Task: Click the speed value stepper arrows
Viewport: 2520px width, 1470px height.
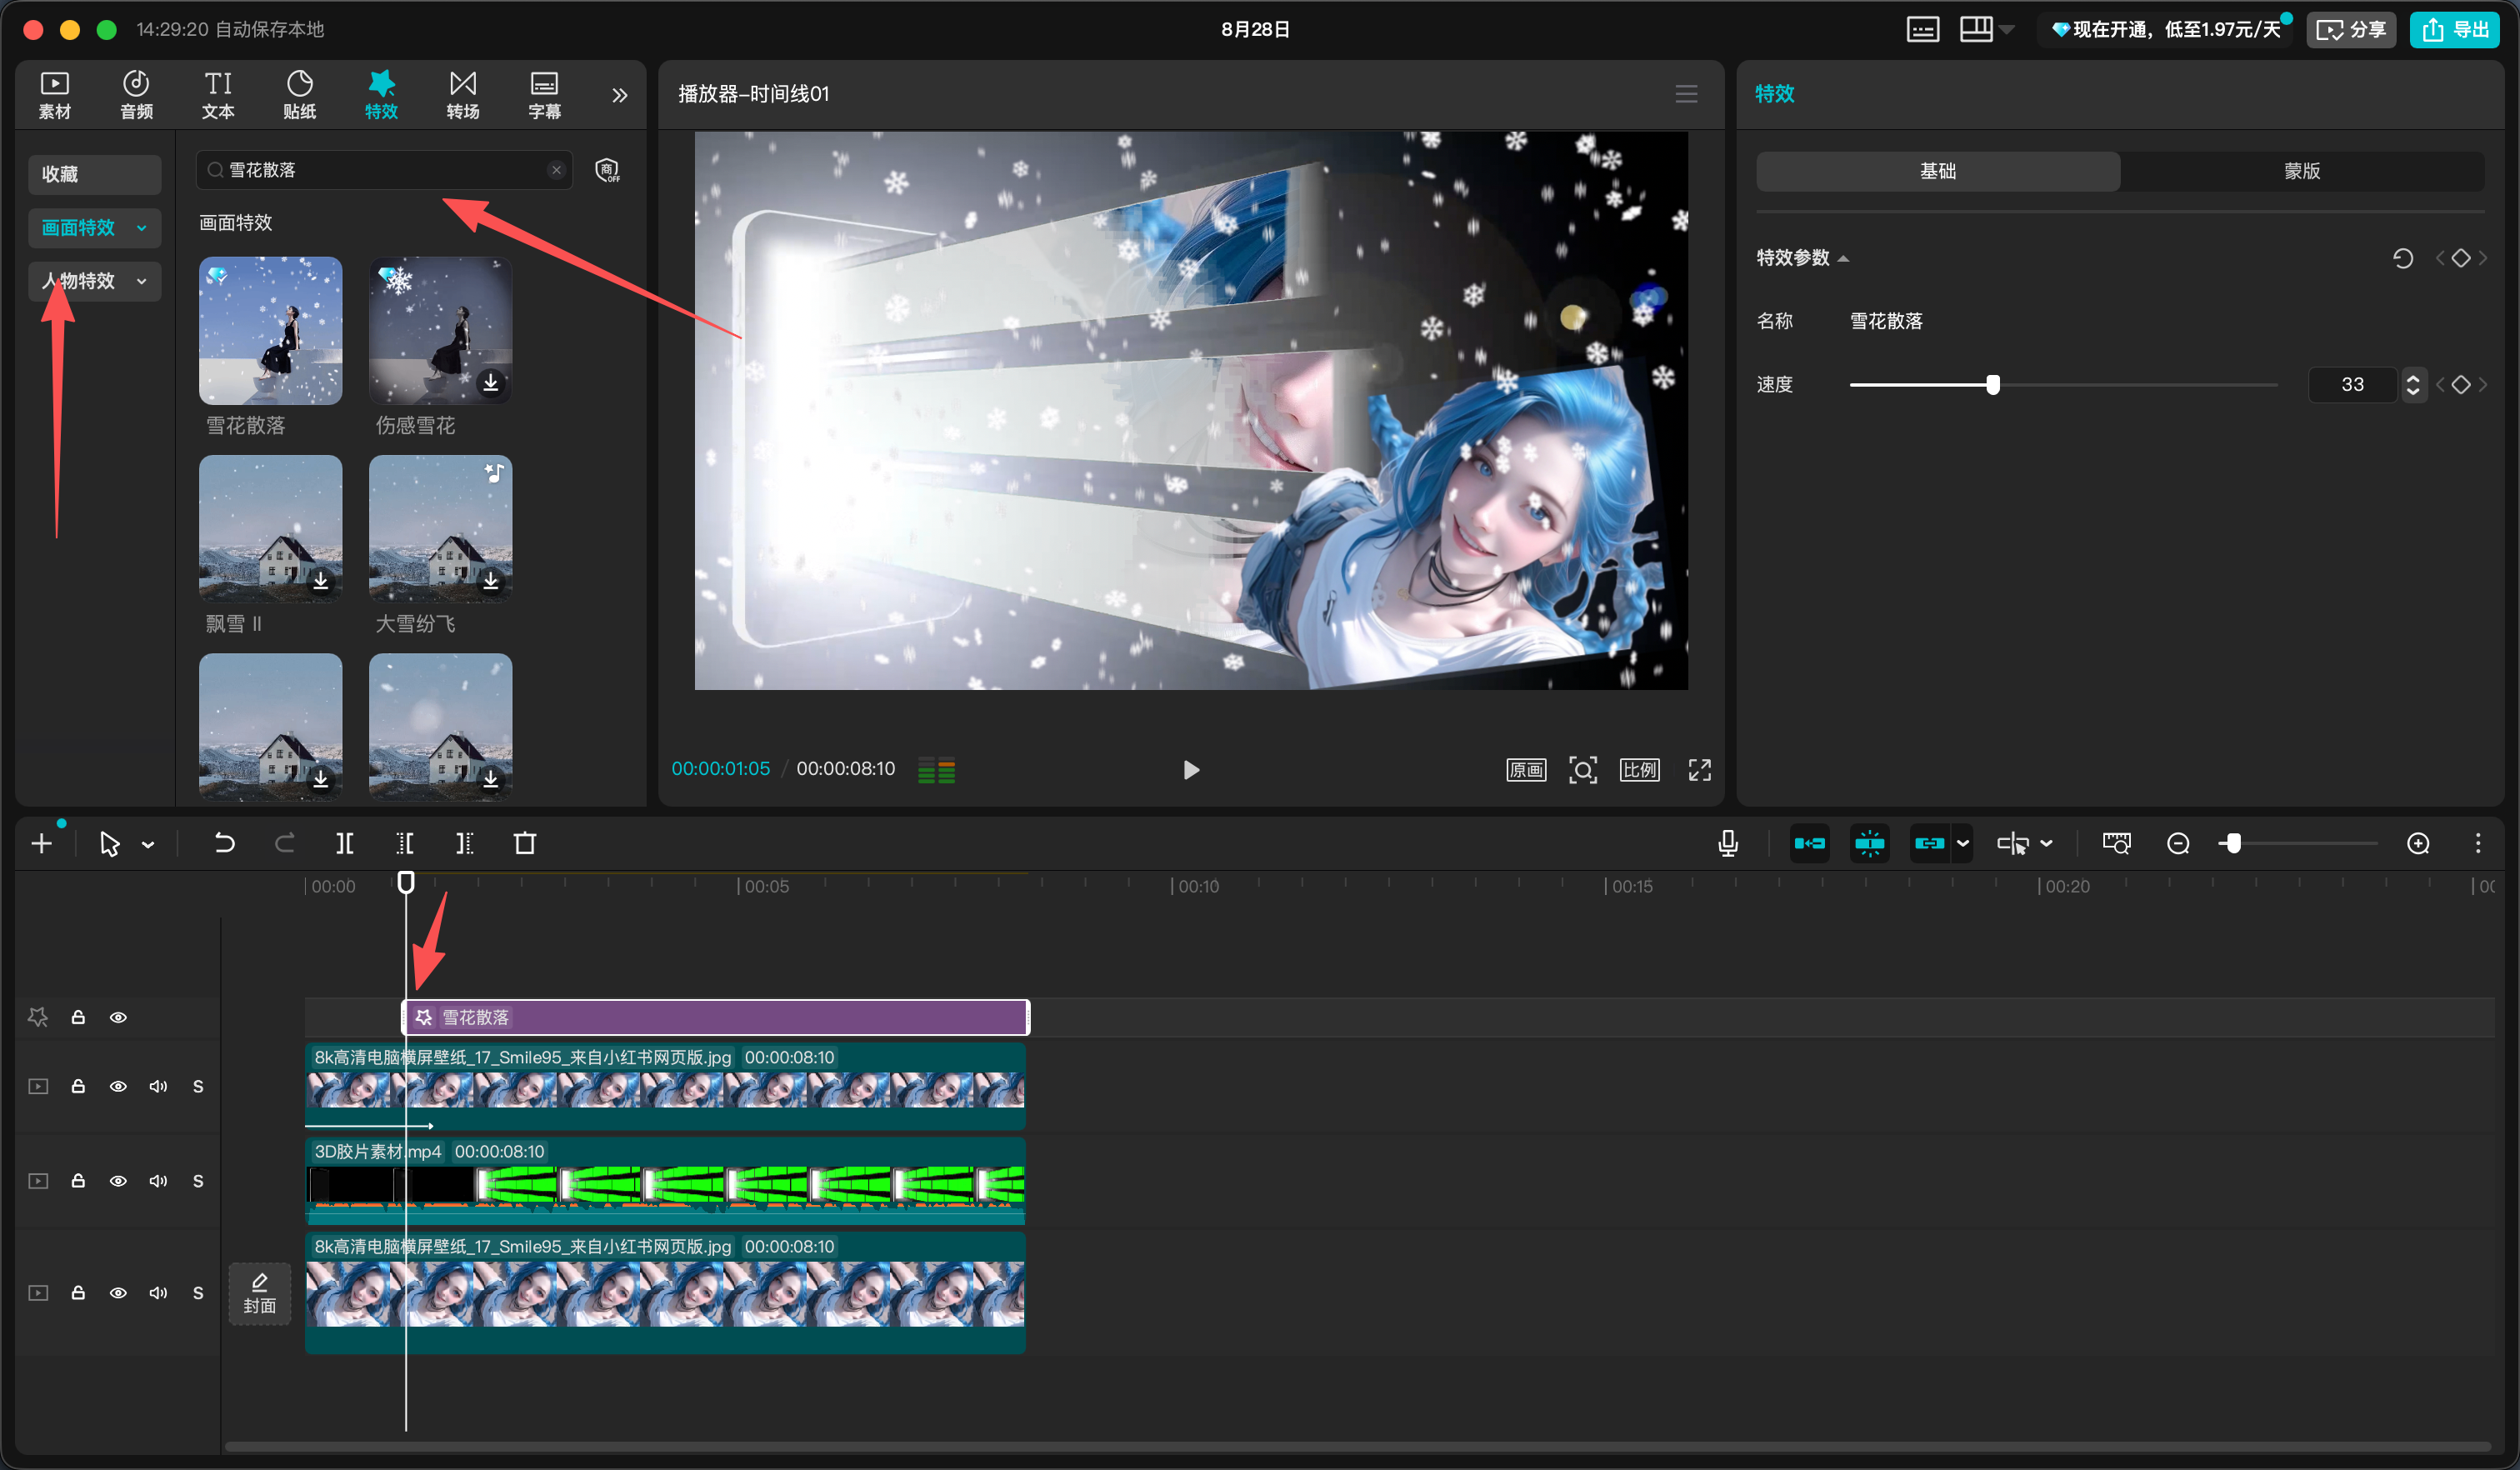Action: pos(2413,385)
